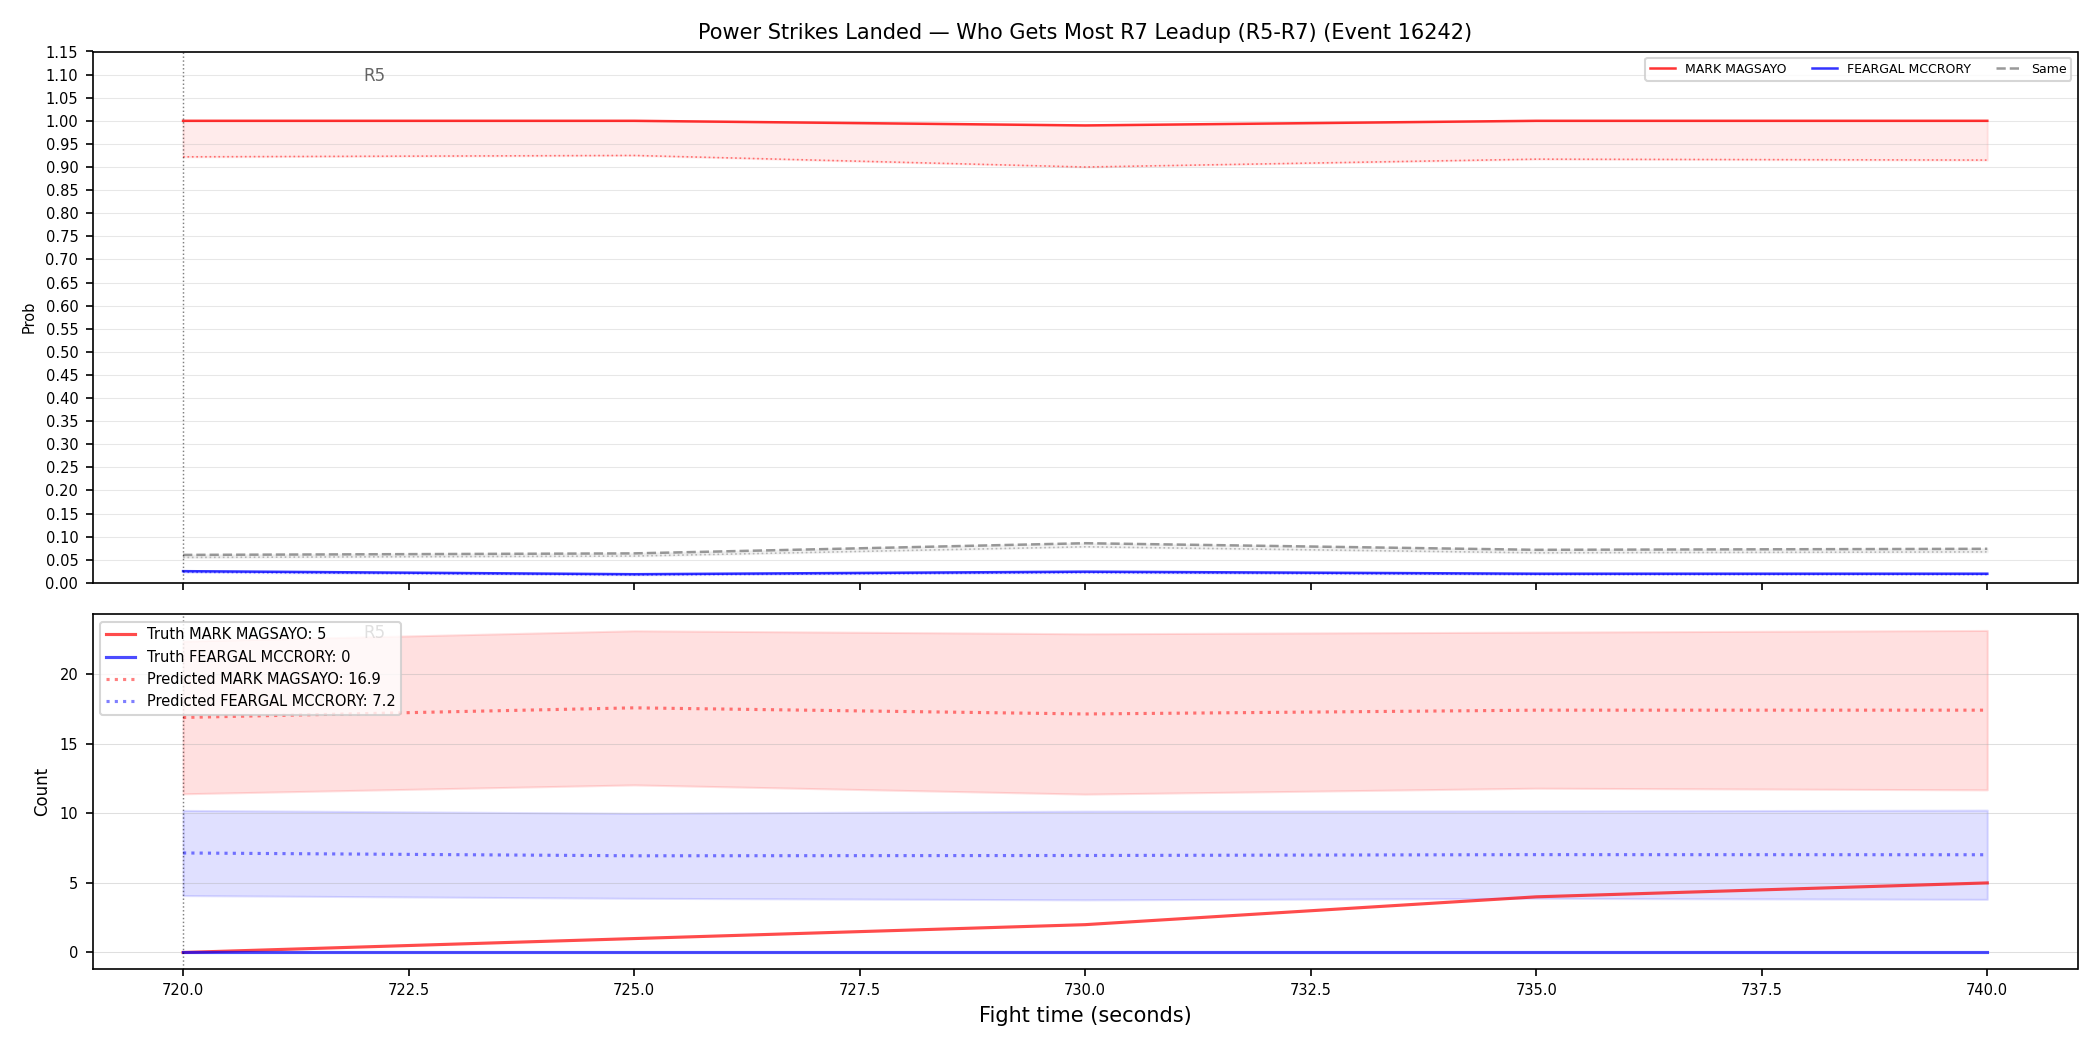The height and width of the screenshot is (1050, 2100).
Task: Click the Prob axis tick '0.50'
Action: [x=62, y=352]
